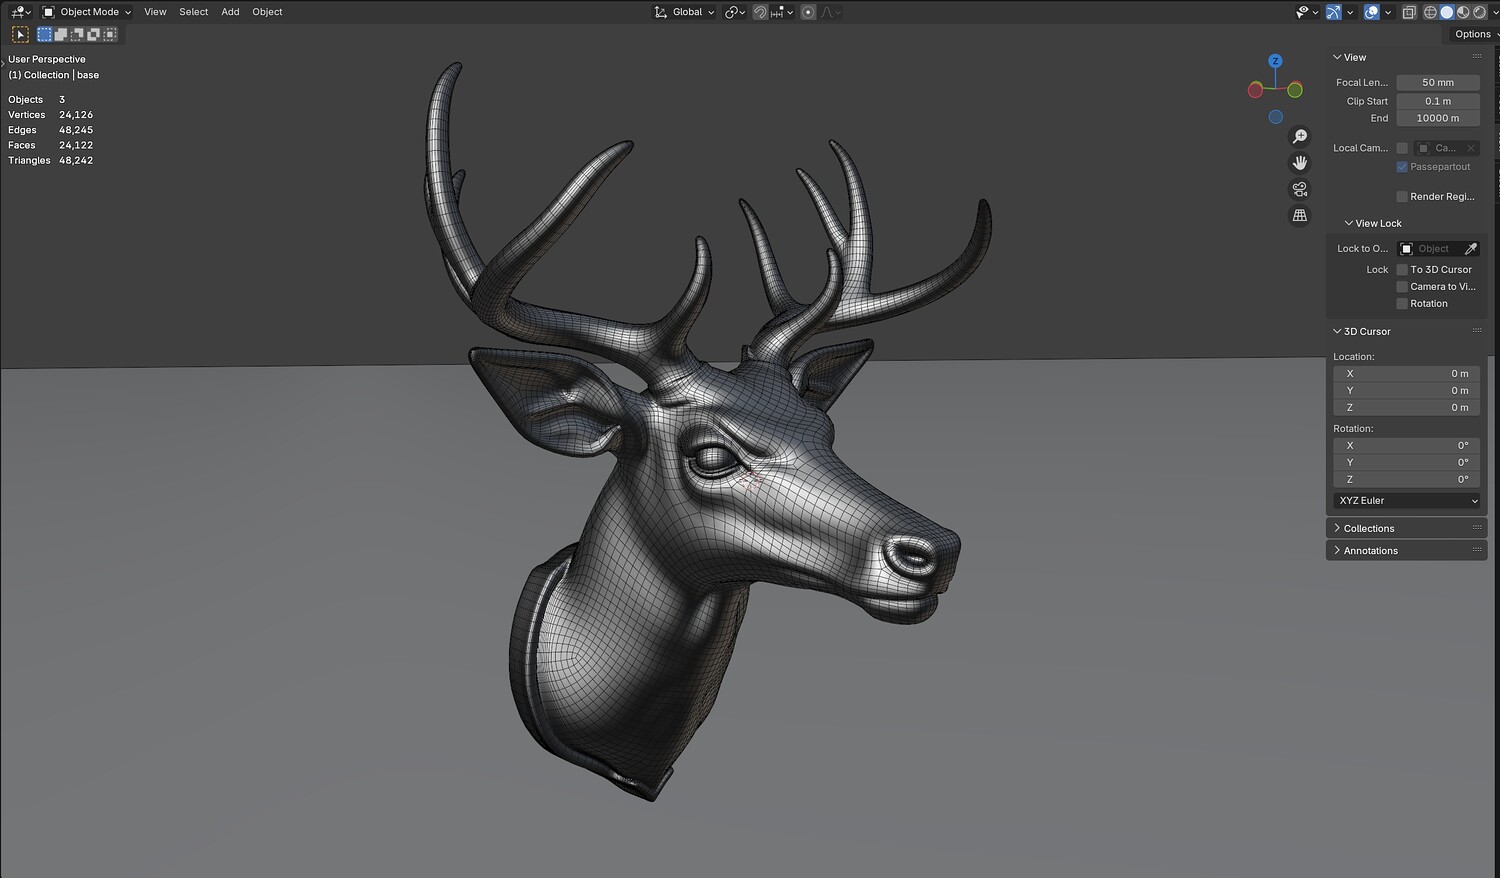Choose the invert selection mode icon

pos(93,34)
